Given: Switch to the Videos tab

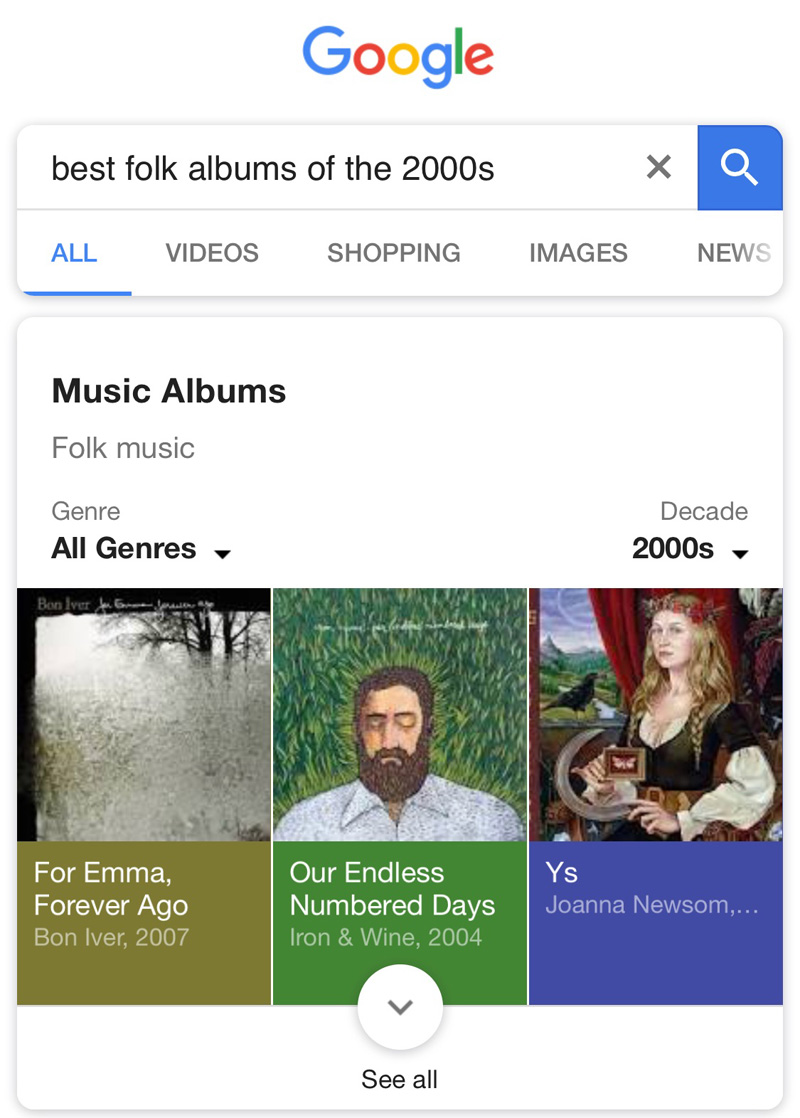Looking at the screenshot, I should tap(212, 253).
